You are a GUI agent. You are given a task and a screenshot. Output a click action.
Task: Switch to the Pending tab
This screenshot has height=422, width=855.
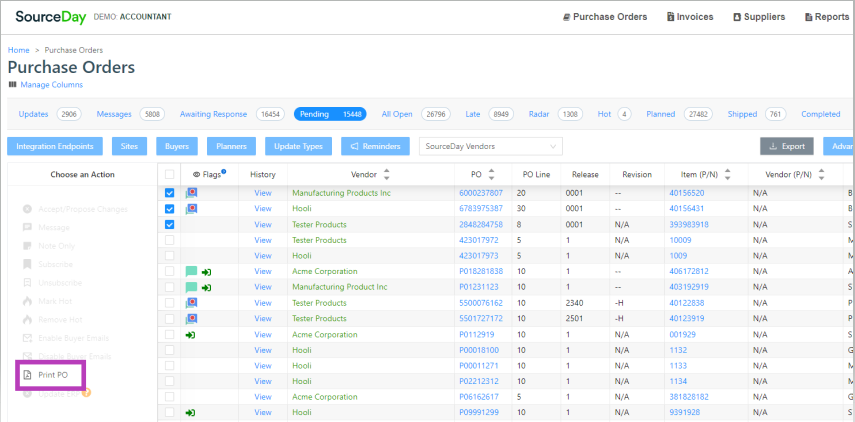point(330,114)
